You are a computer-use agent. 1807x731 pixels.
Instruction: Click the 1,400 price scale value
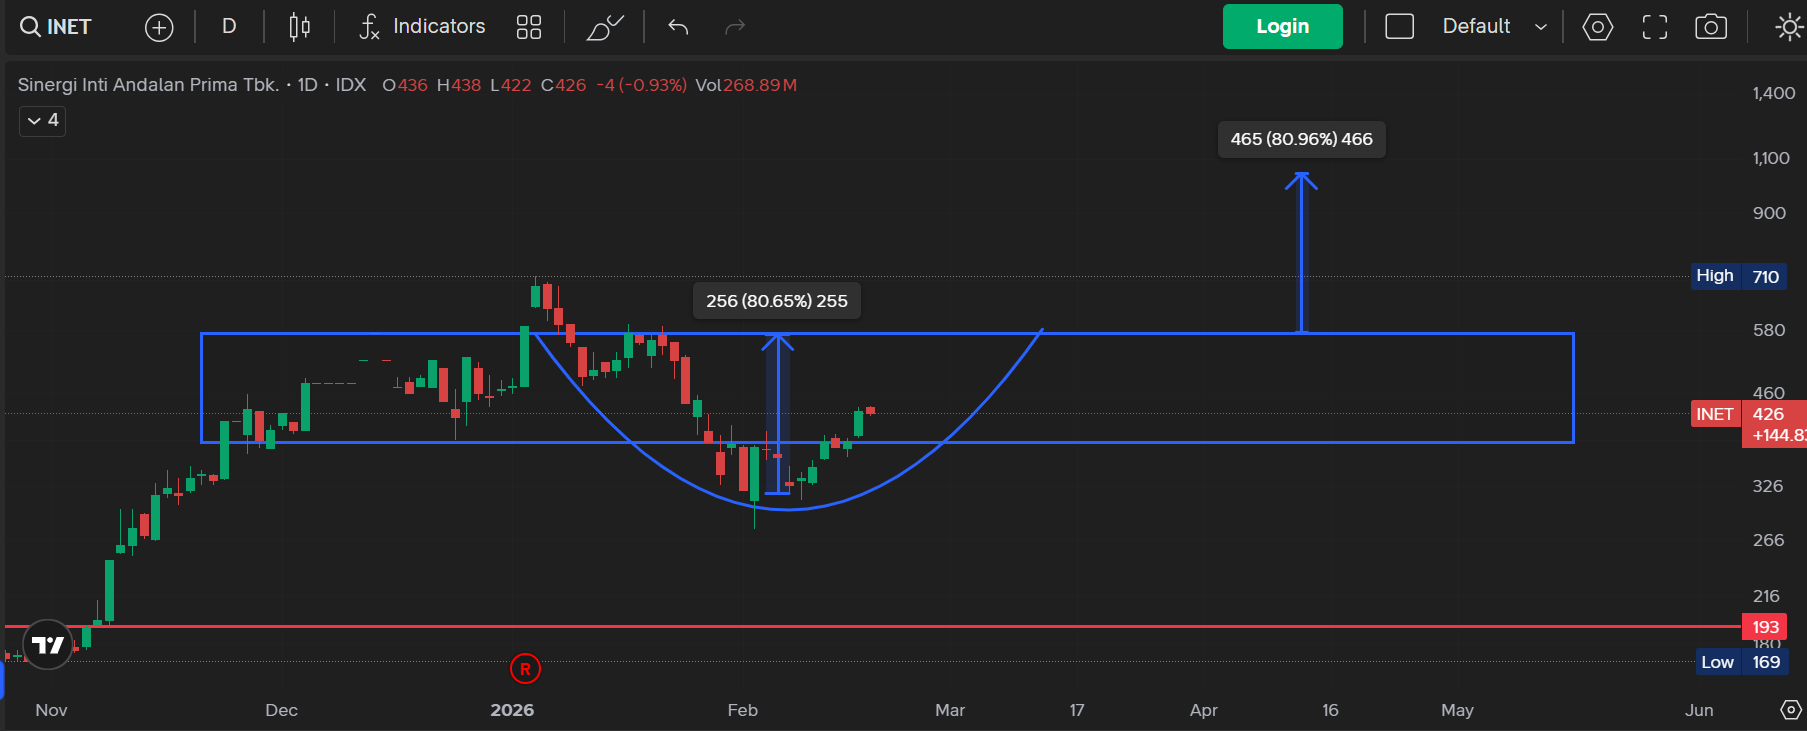pos(1774,93)
